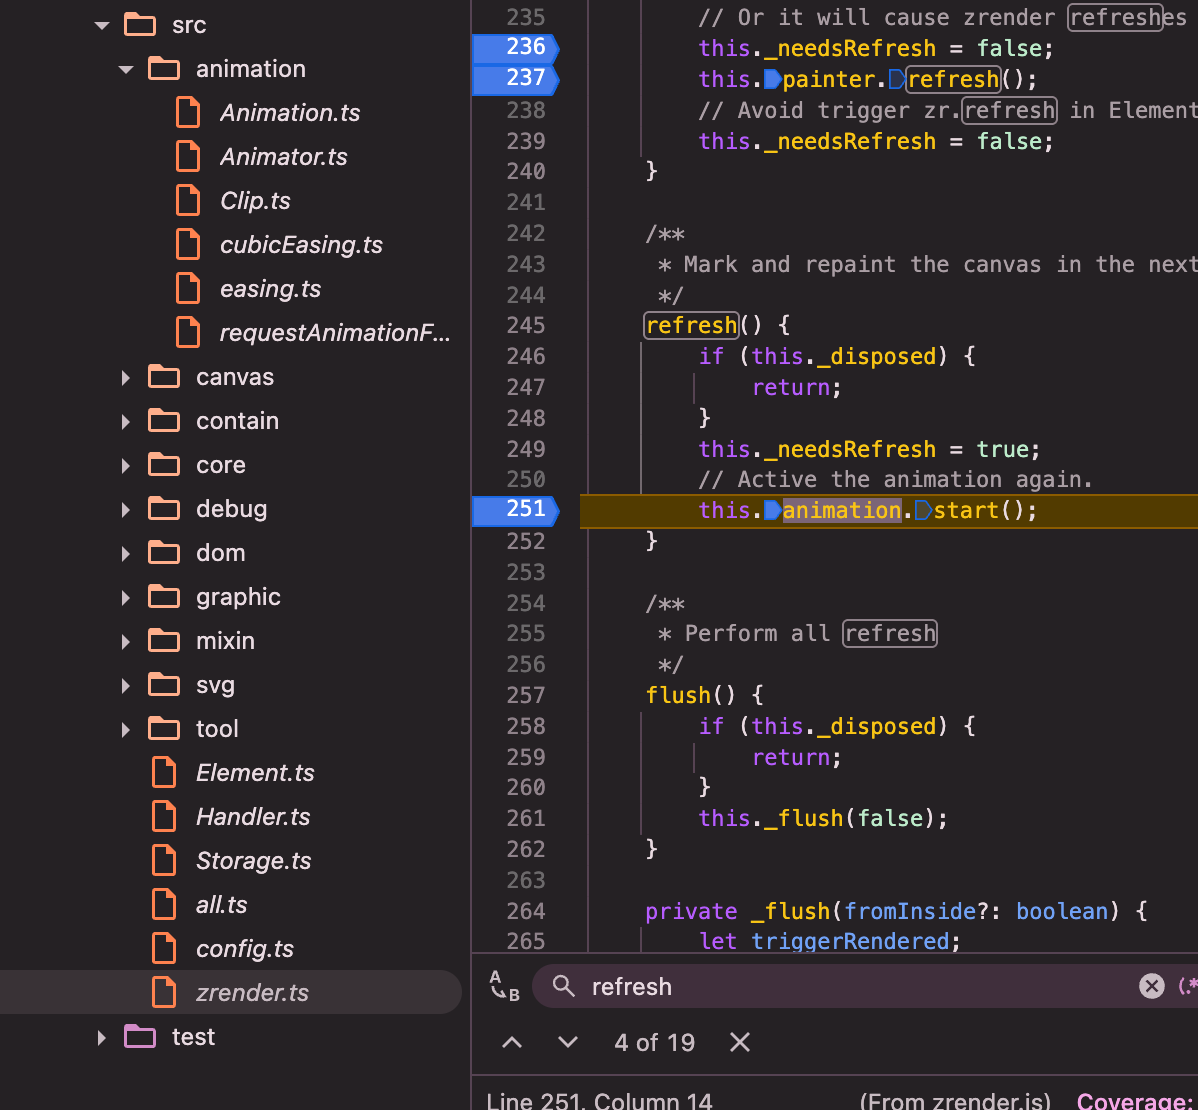Collapse the animation folder

click(126, 69)
